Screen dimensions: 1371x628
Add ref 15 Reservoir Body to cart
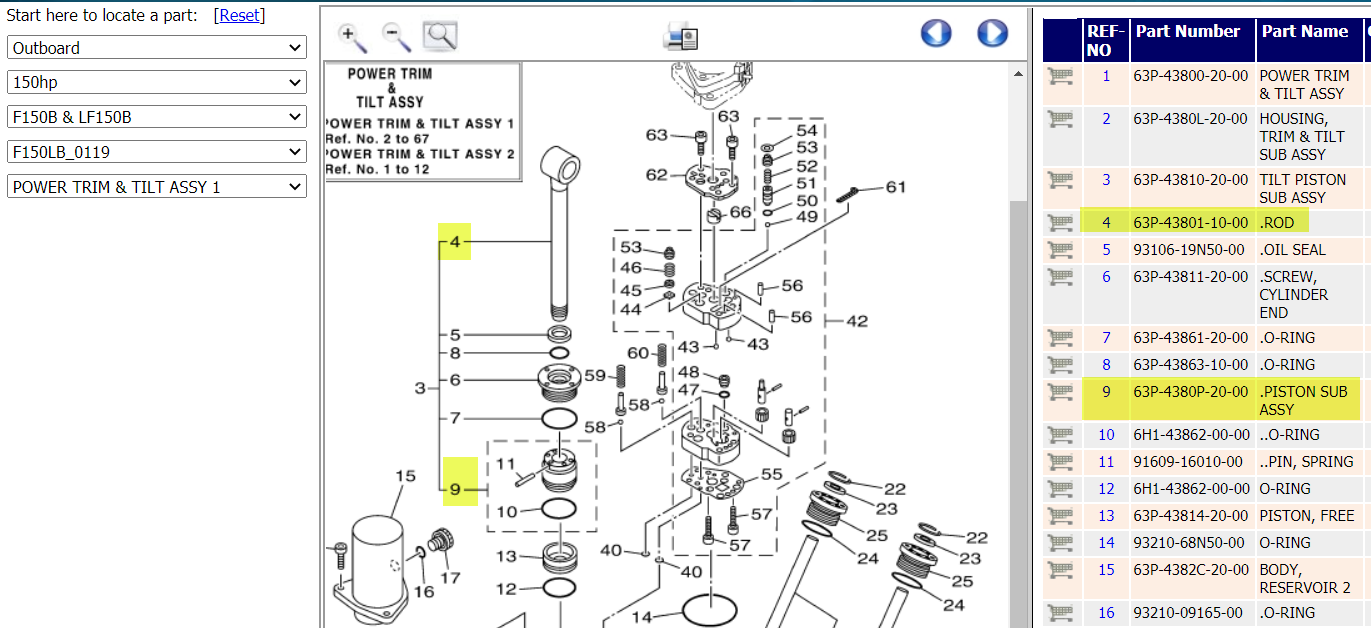(1060, 570)
